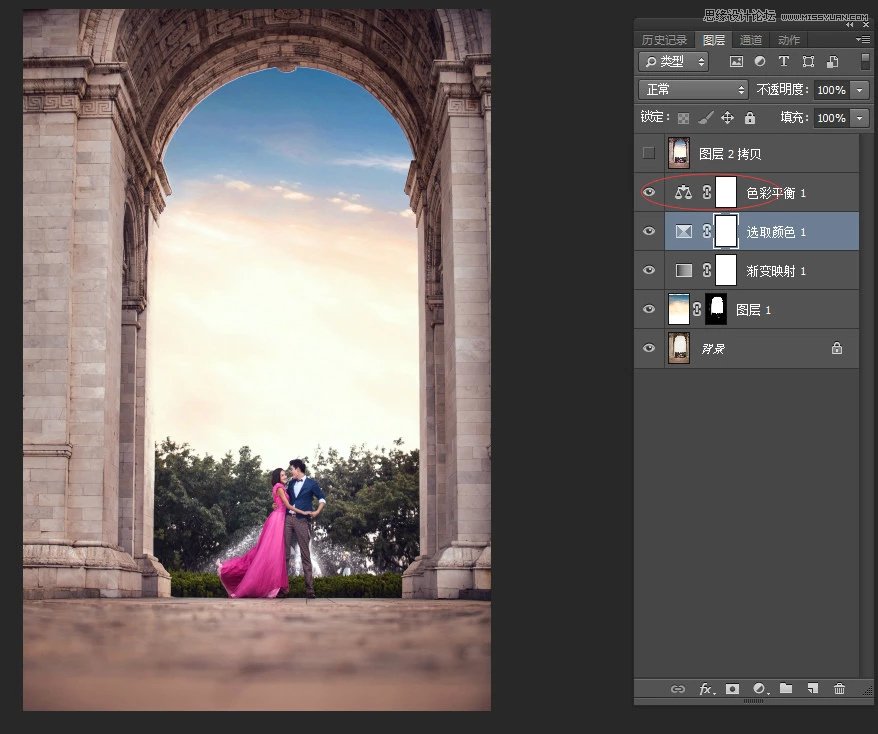
Task: Open the 通道 tab
Action: point(750,40)
